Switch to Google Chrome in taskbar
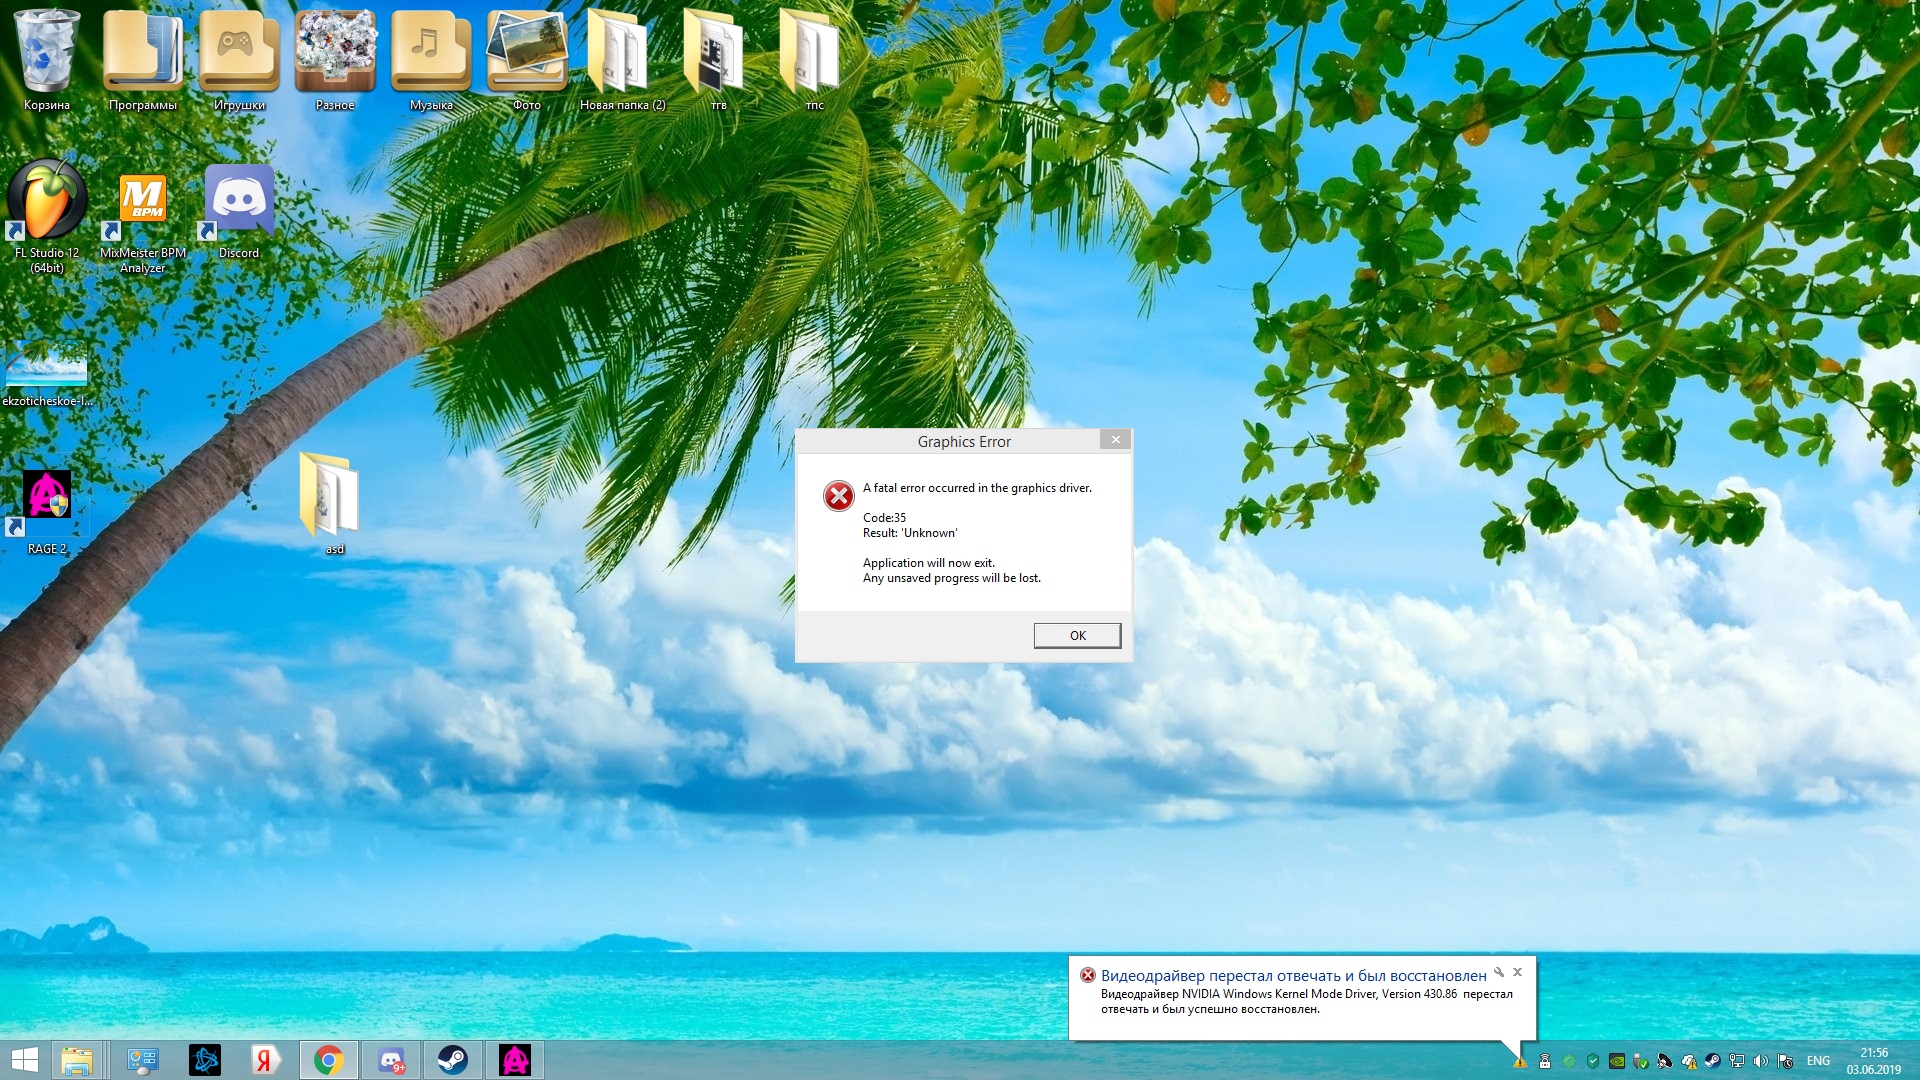The image size is (1920, 1080). (328, 1060)
